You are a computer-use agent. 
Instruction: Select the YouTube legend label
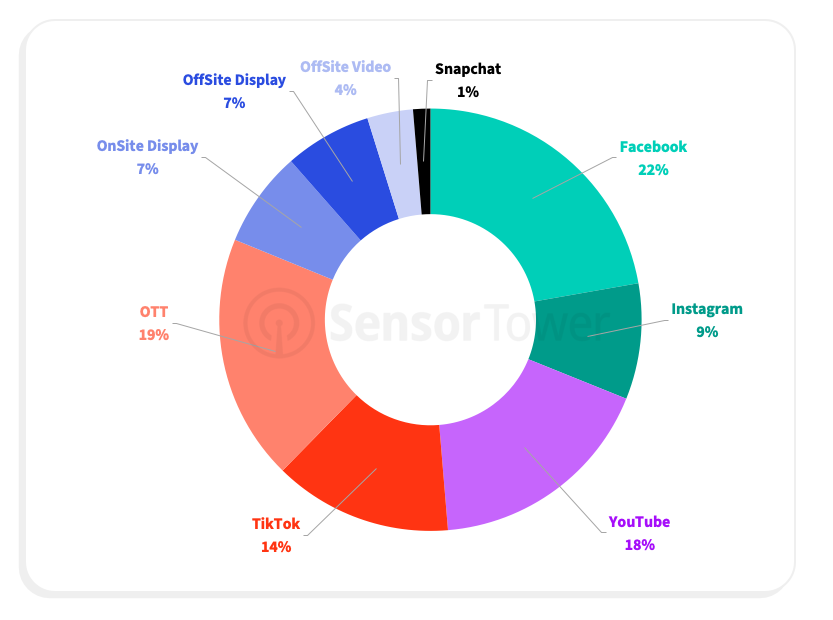(x=639, y=522)
